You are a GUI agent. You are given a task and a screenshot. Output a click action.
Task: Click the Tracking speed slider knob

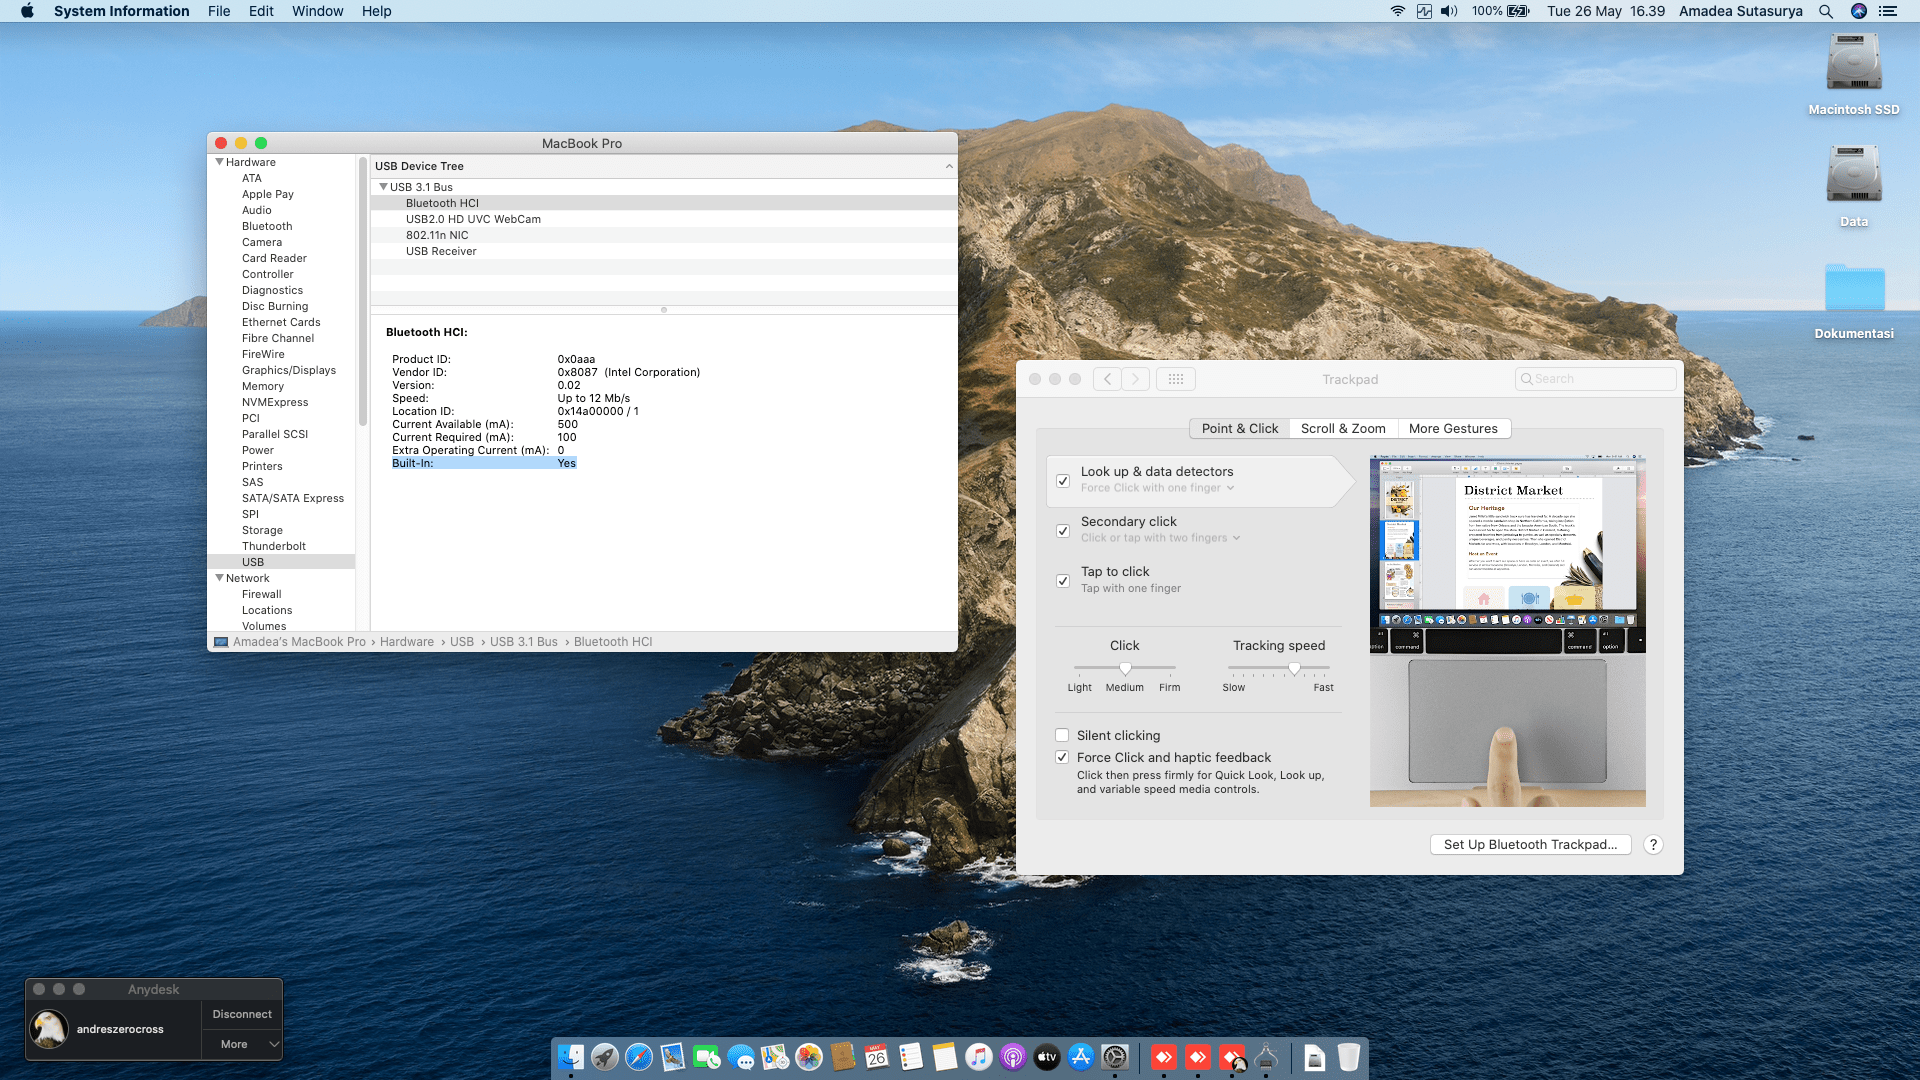tap(1295, 668)
